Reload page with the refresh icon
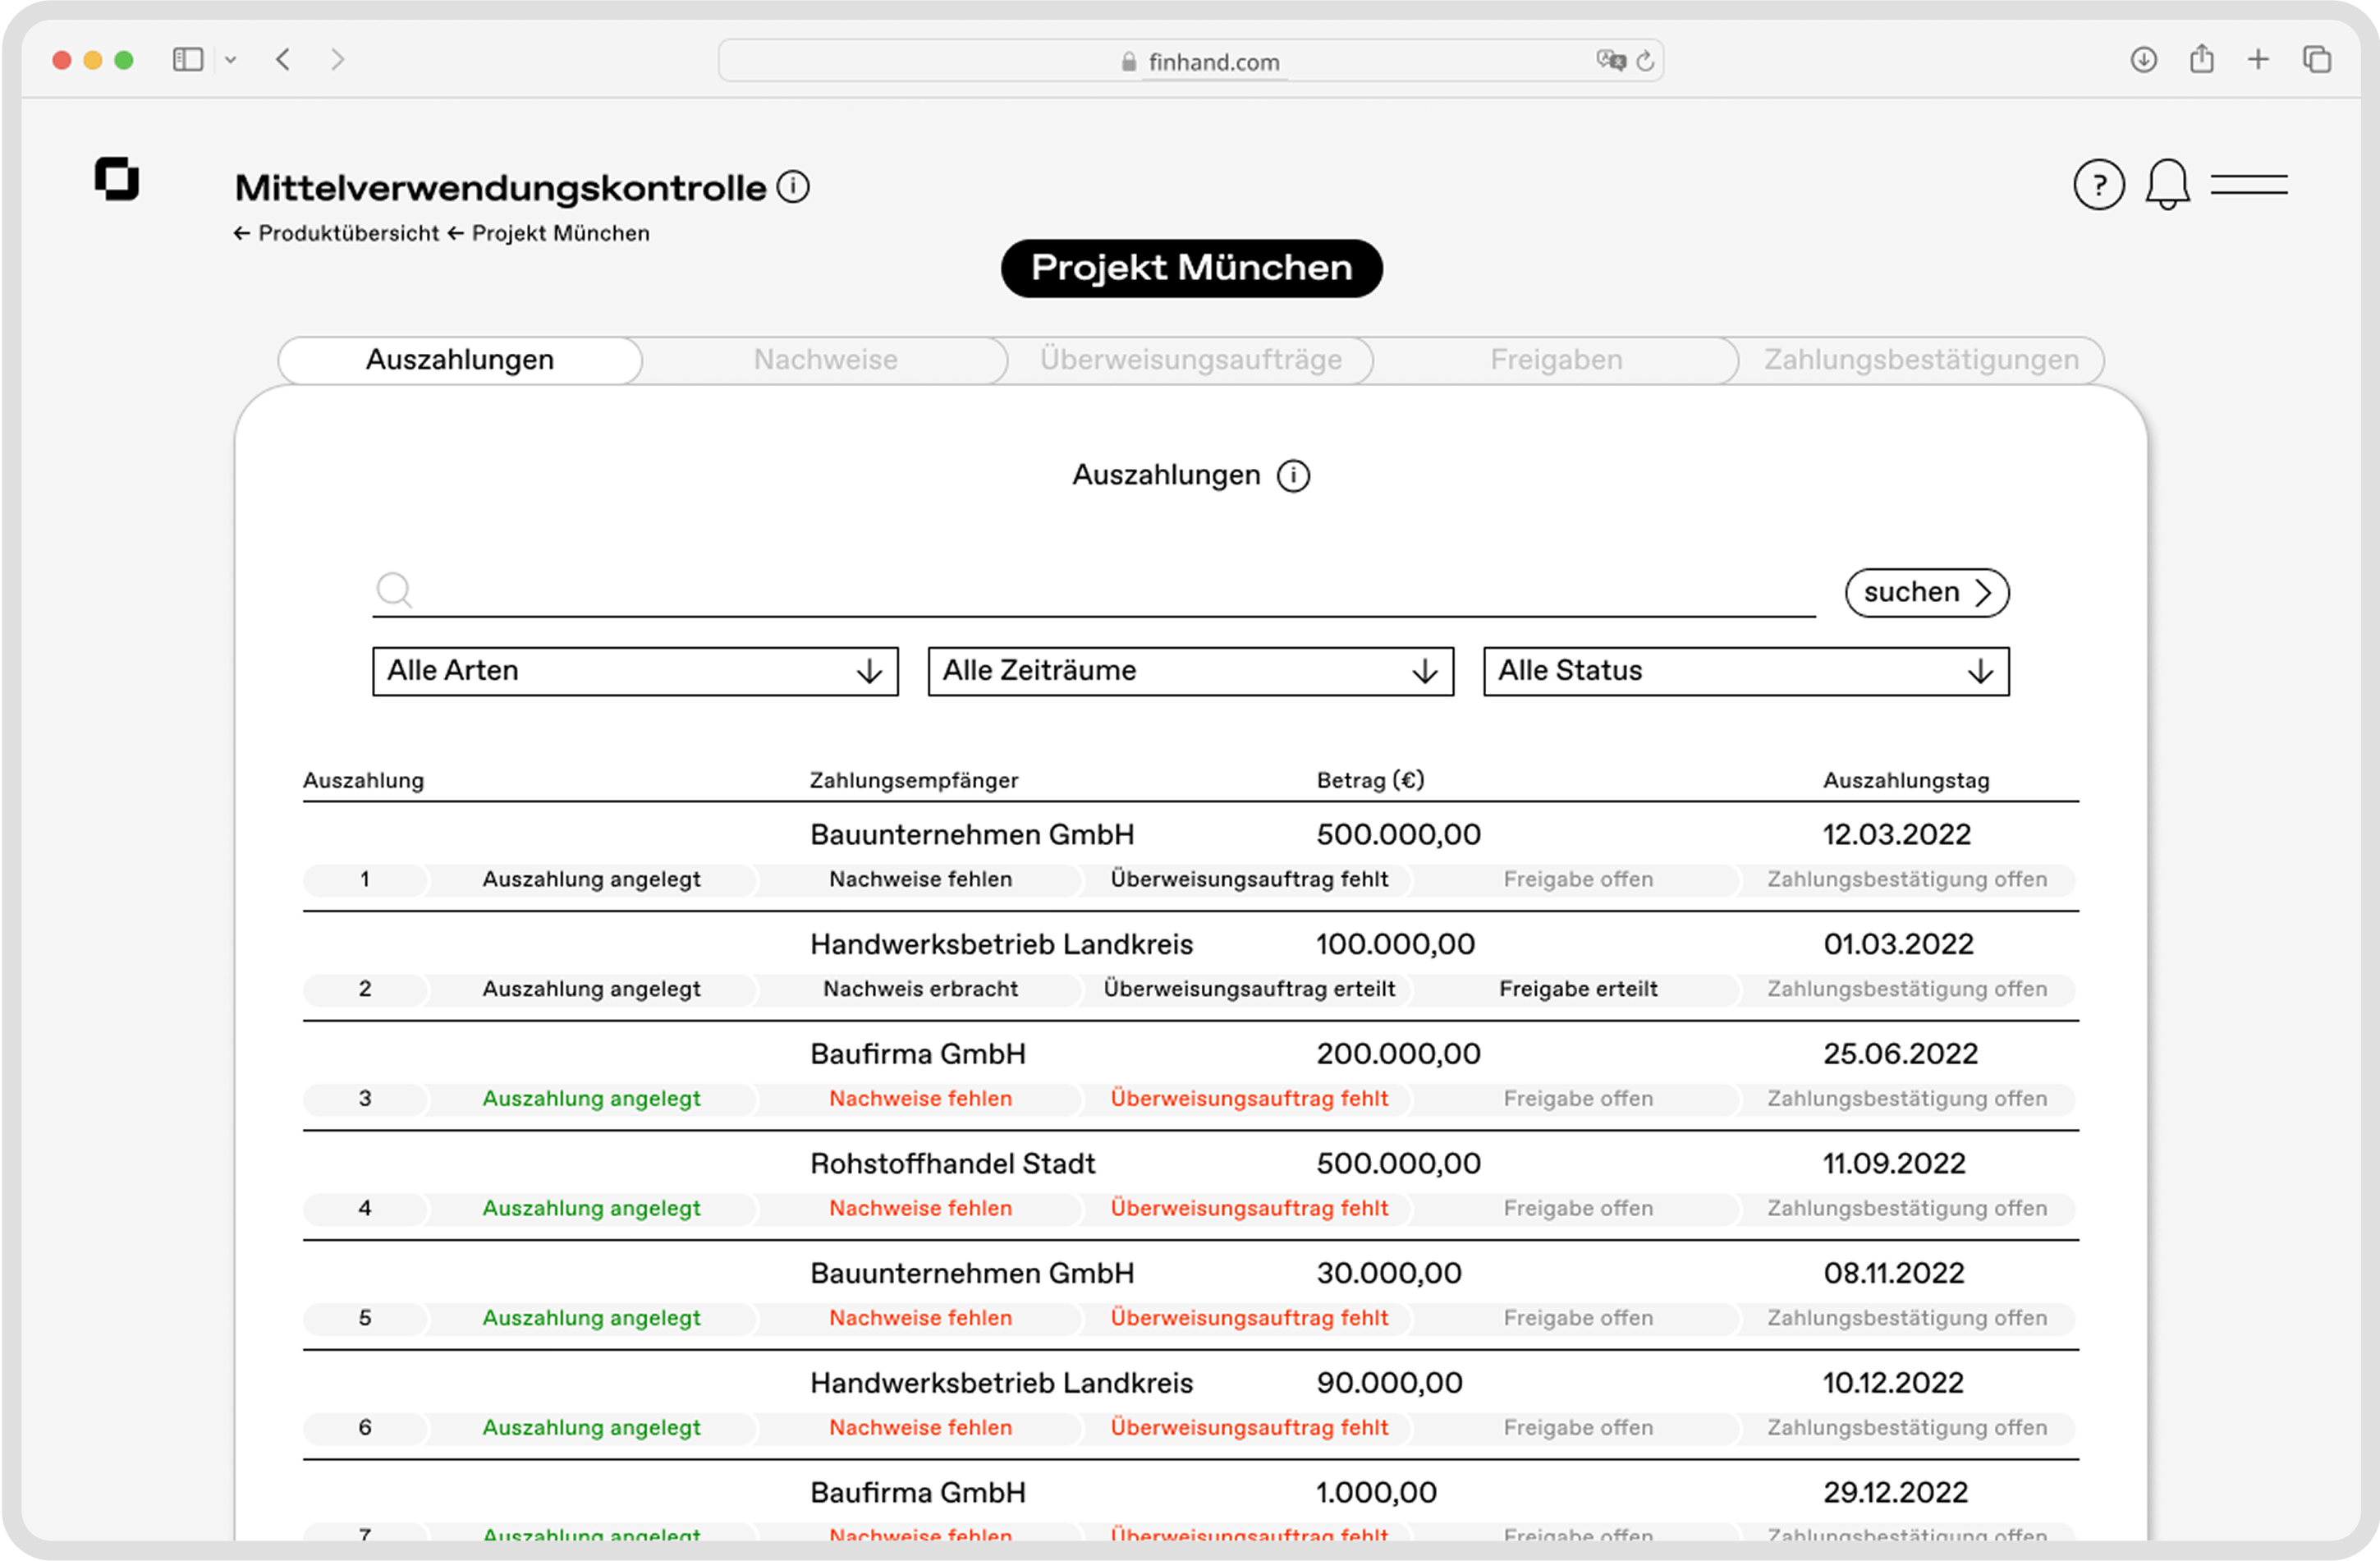 (1645, 62)
